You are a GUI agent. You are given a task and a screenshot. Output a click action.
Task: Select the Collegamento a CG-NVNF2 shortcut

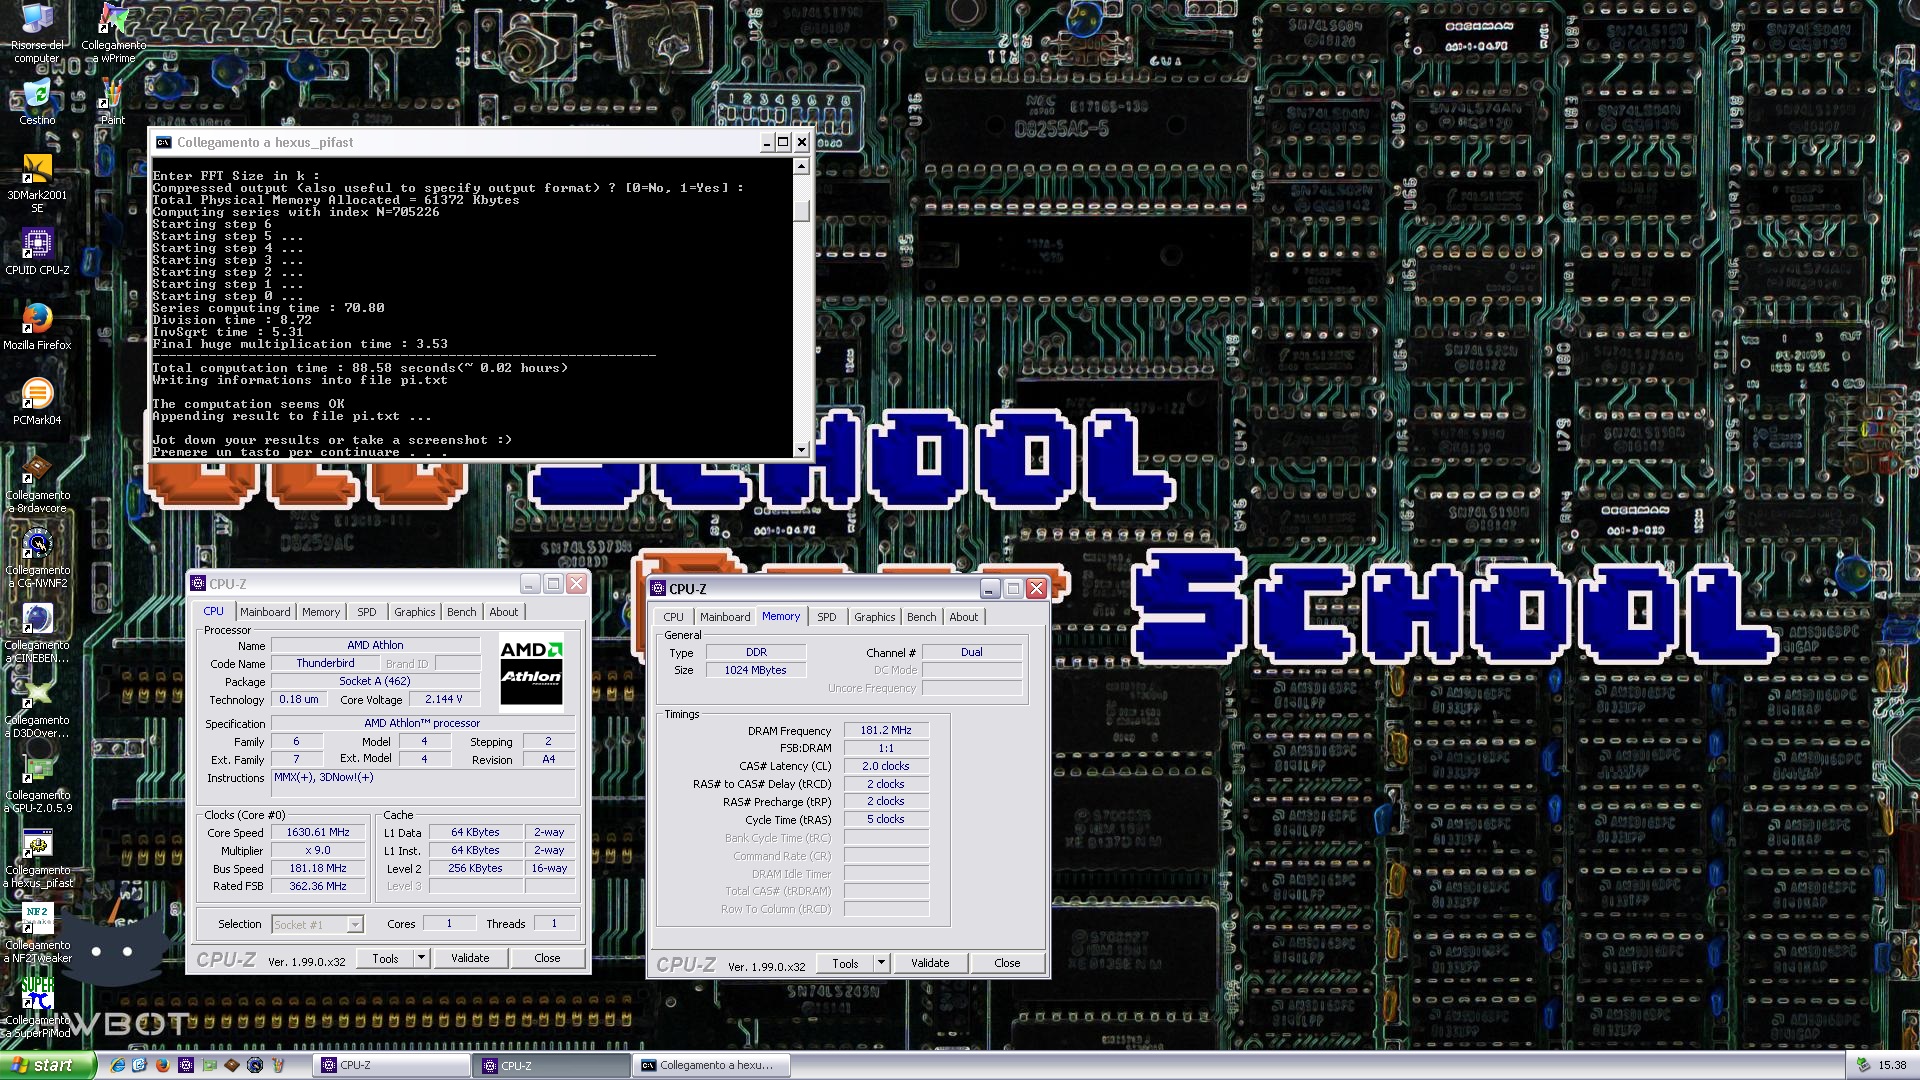point(37,559)
